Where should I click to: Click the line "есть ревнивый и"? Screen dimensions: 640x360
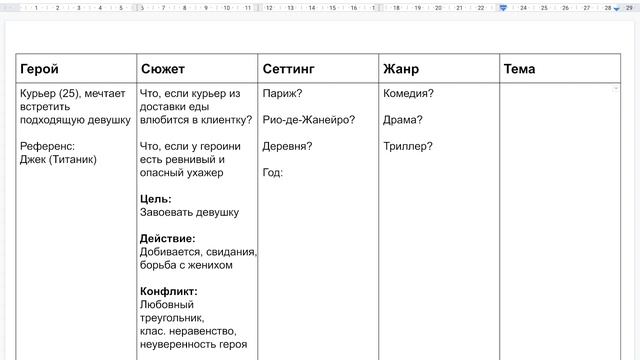click(x=182, y=160)
